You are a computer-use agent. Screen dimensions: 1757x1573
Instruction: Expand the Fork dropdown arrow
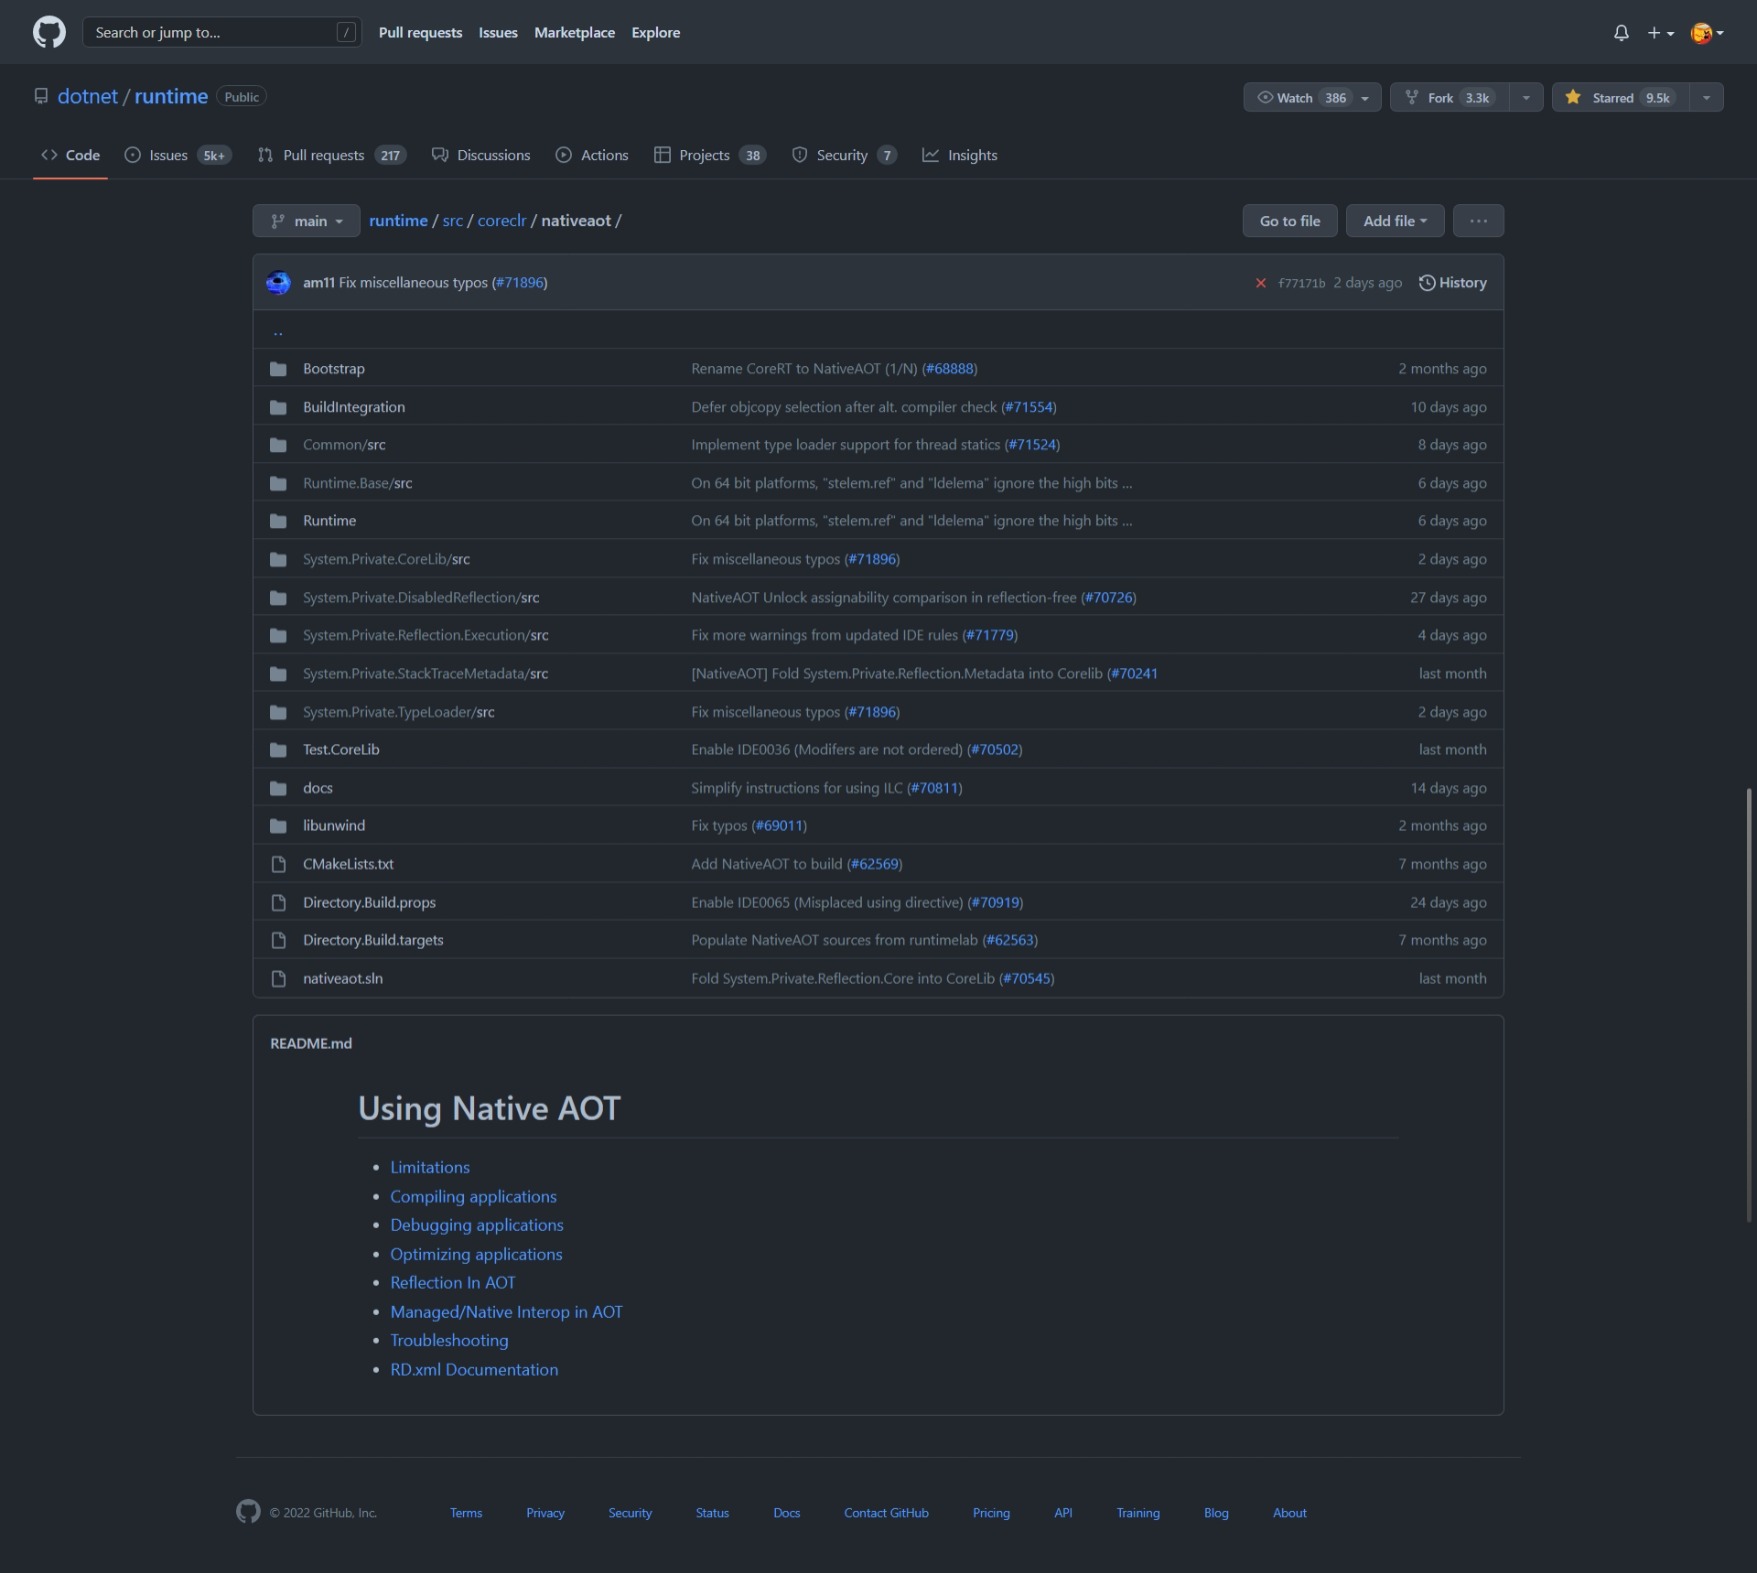[x=1526, y=97]
